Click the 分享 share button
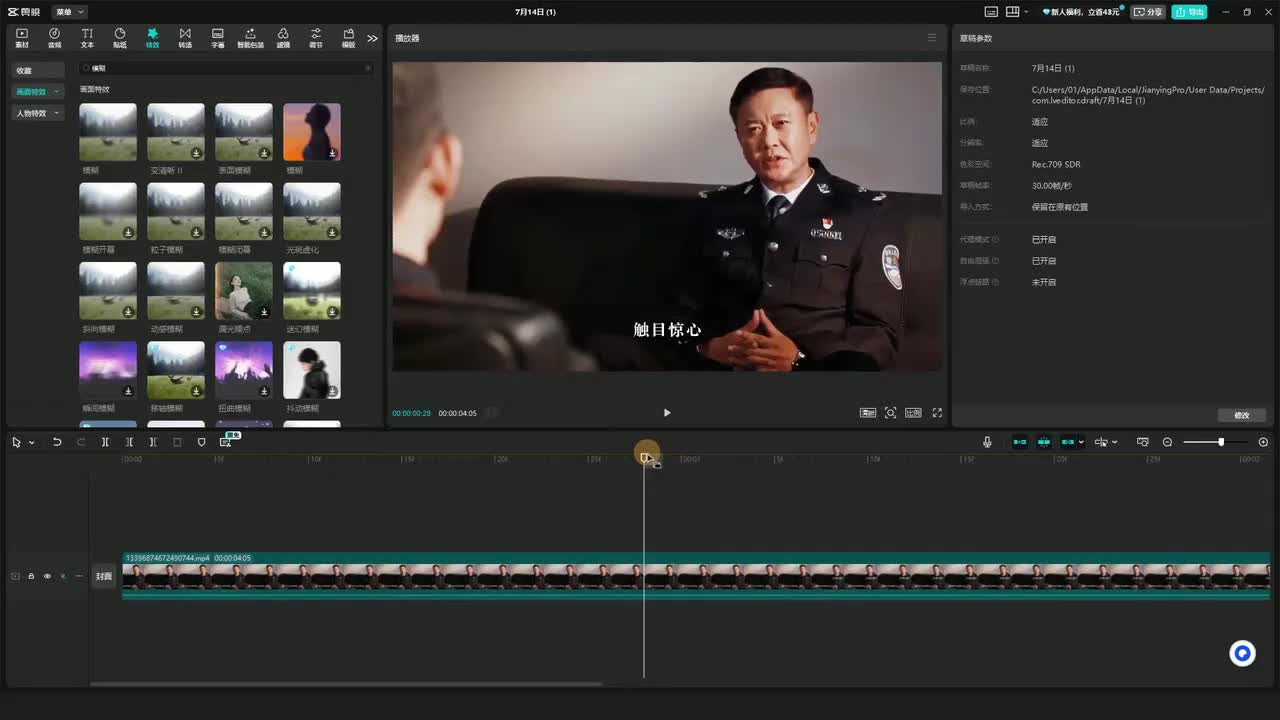This screenshot has height=720, width=1280. coord(1148,12)
